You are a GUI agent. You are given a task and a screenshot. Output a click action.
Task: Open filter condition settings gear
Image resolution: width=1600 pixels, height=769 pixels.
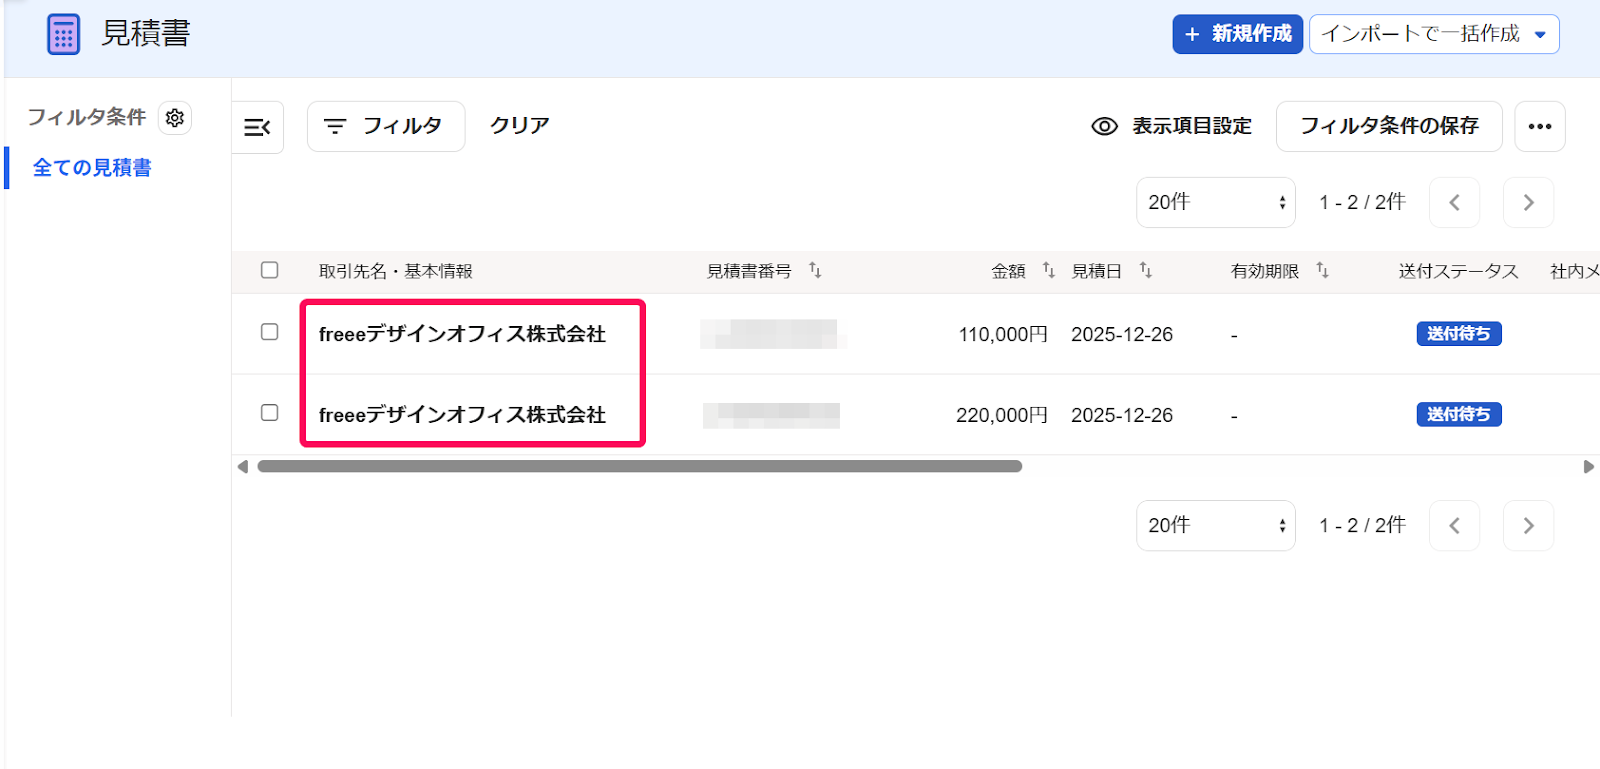click(175, 118)
